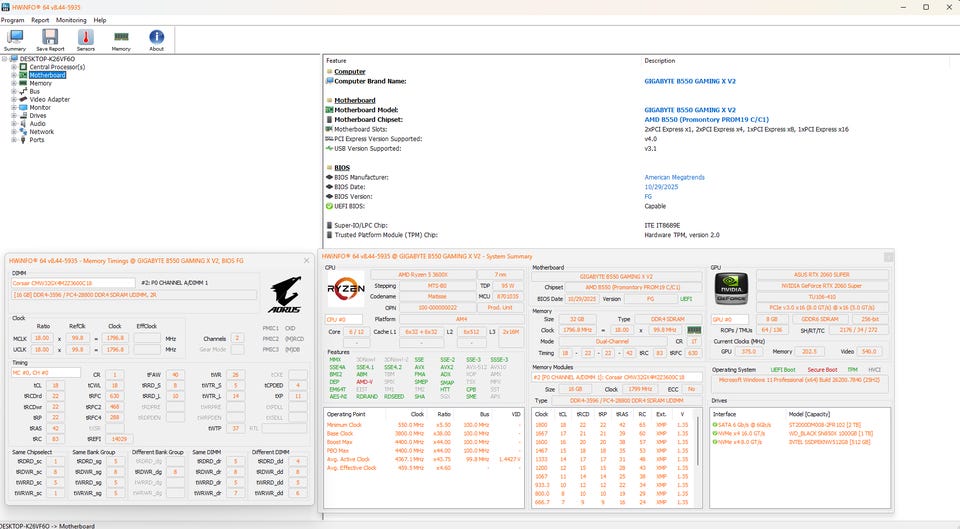This screenshot has height=529, width=960.
Task: Open the Report menu
Action: click(x=40, y=20)
